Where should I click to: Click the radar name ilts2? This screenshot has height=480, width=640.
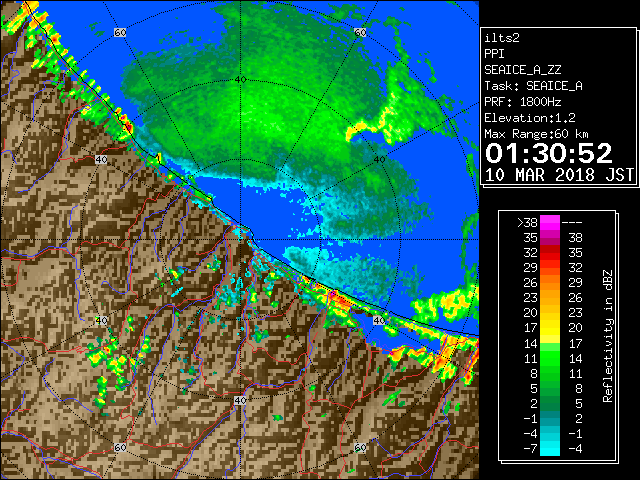[x=502, y=38]
